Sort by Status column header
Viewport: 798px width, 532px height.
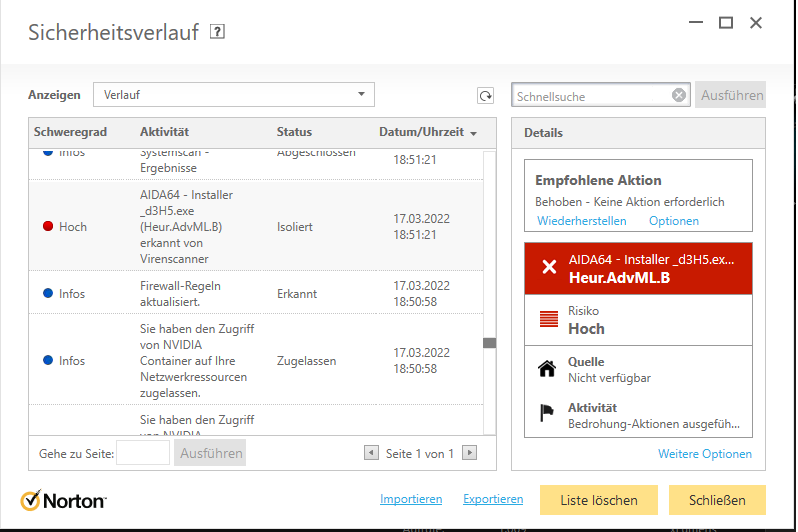tap(294, 132)
